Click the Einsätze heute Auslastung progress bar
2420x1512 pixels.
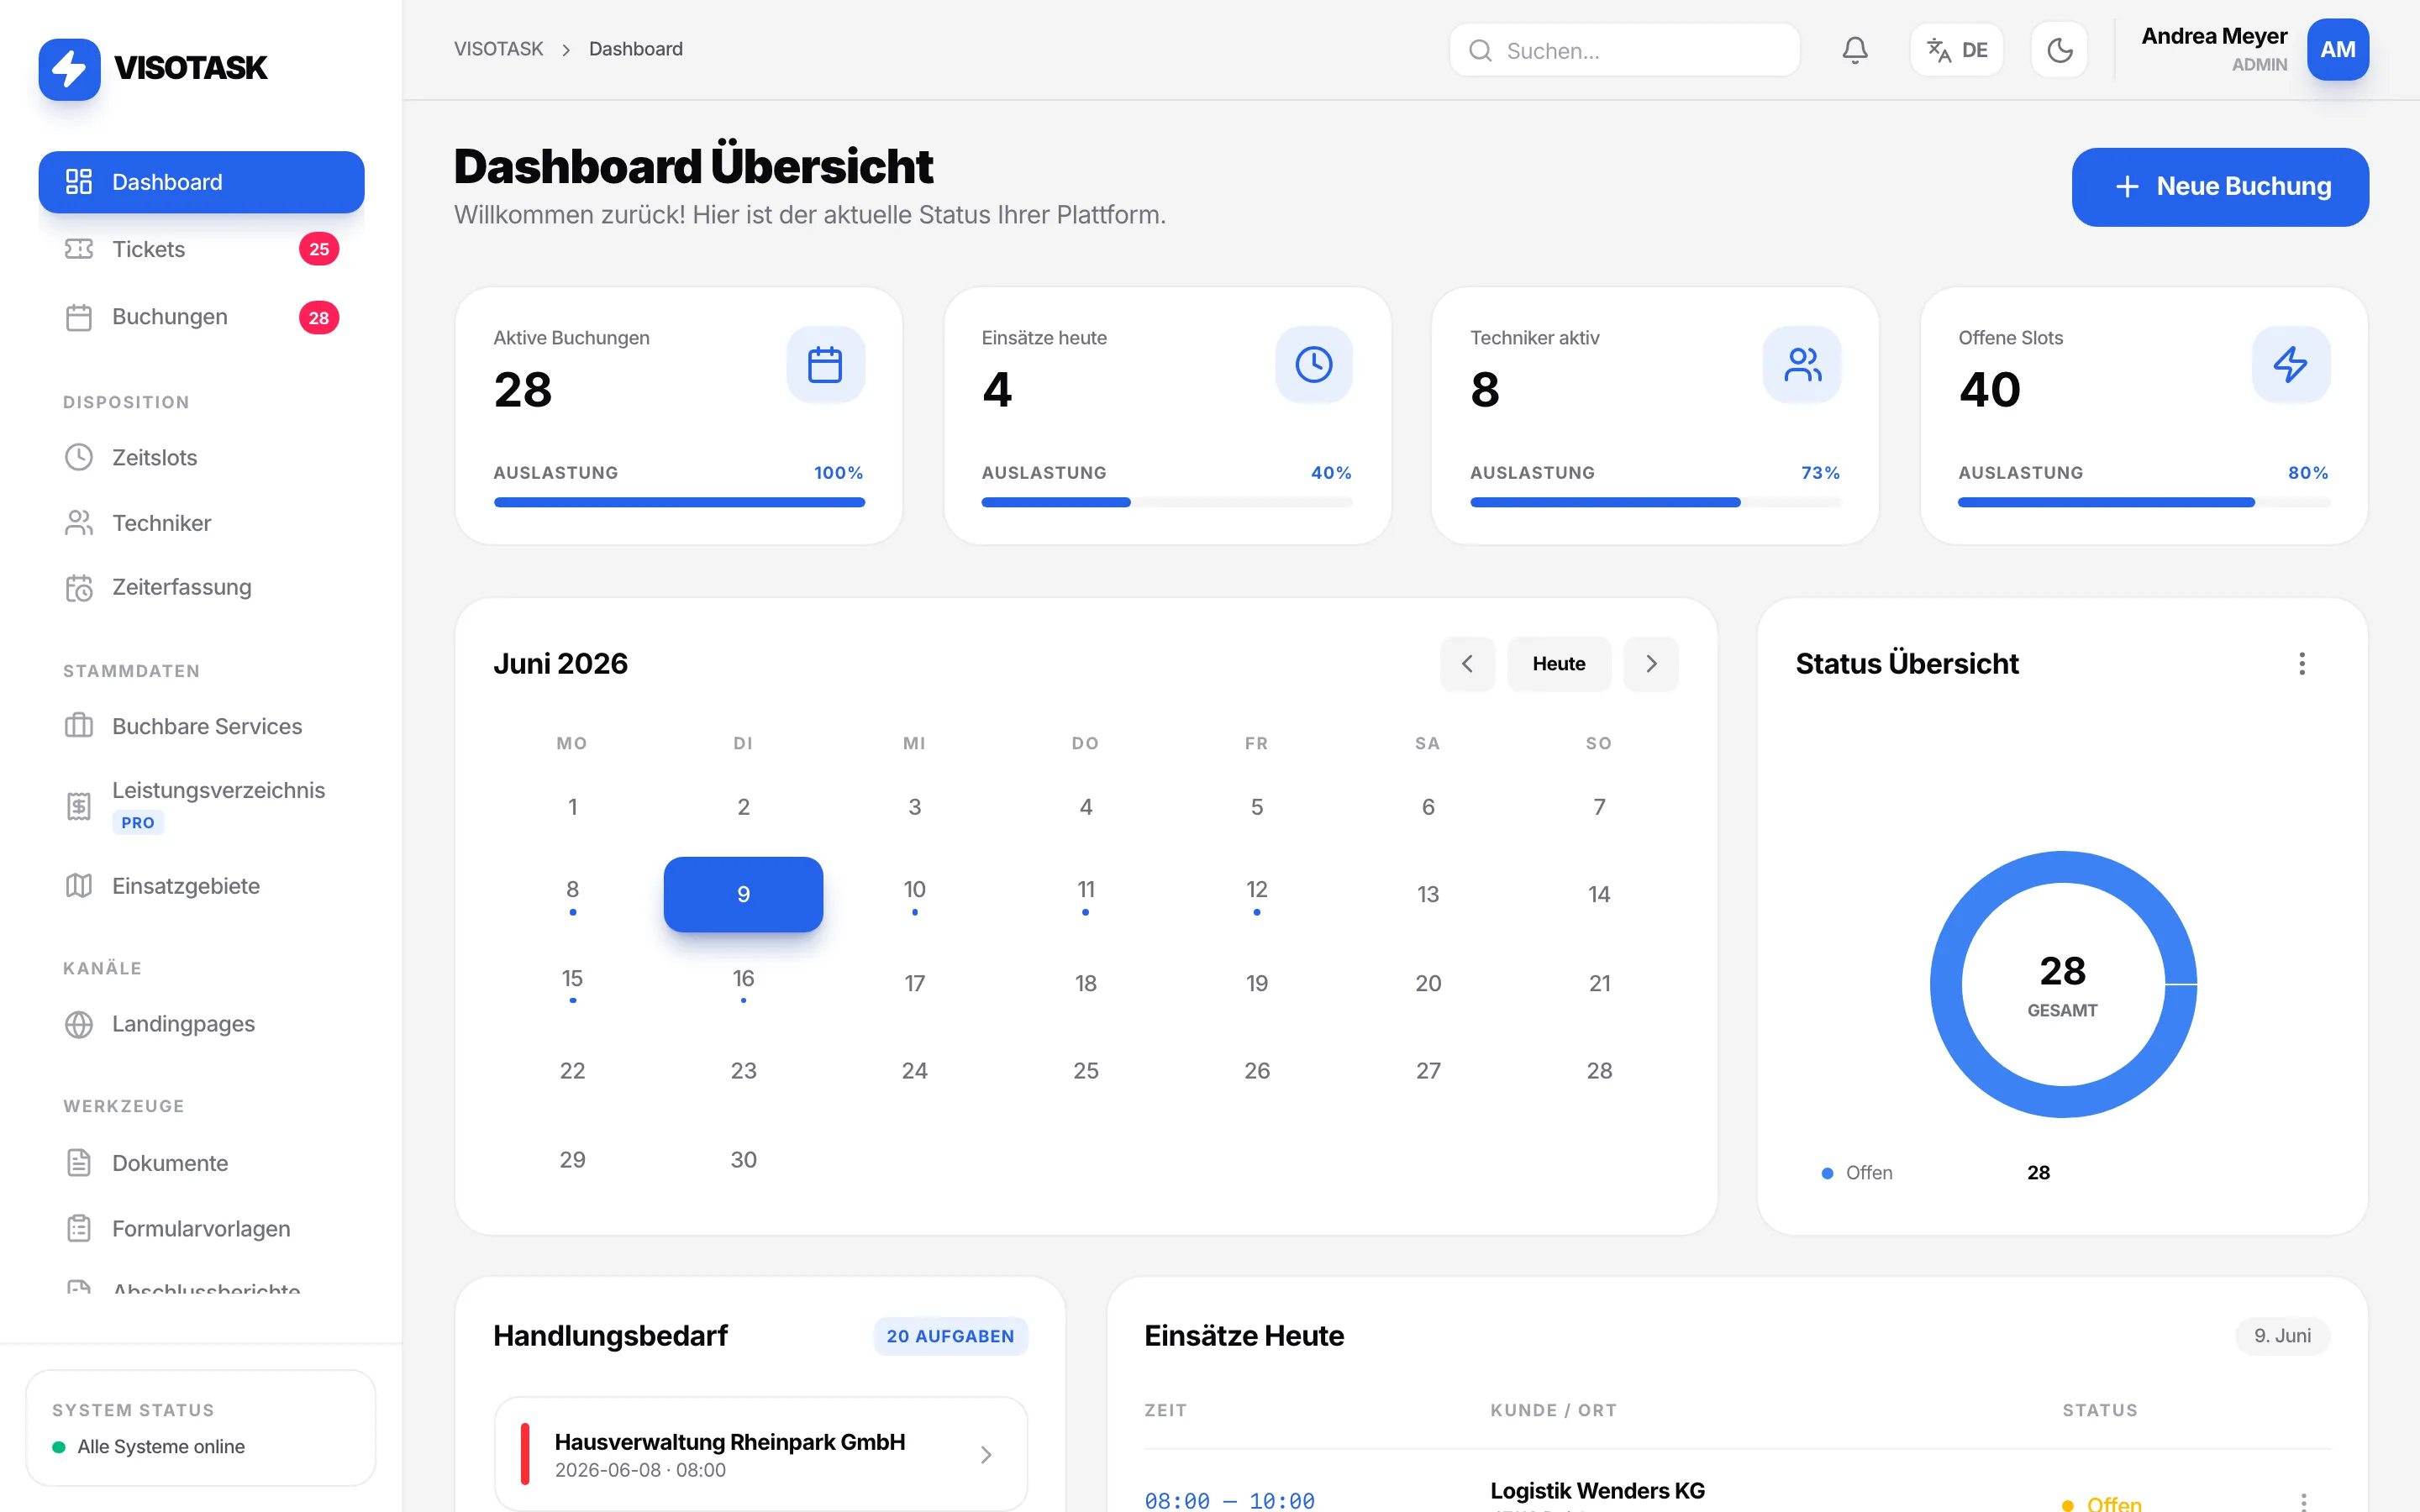tap(1167, 502)
